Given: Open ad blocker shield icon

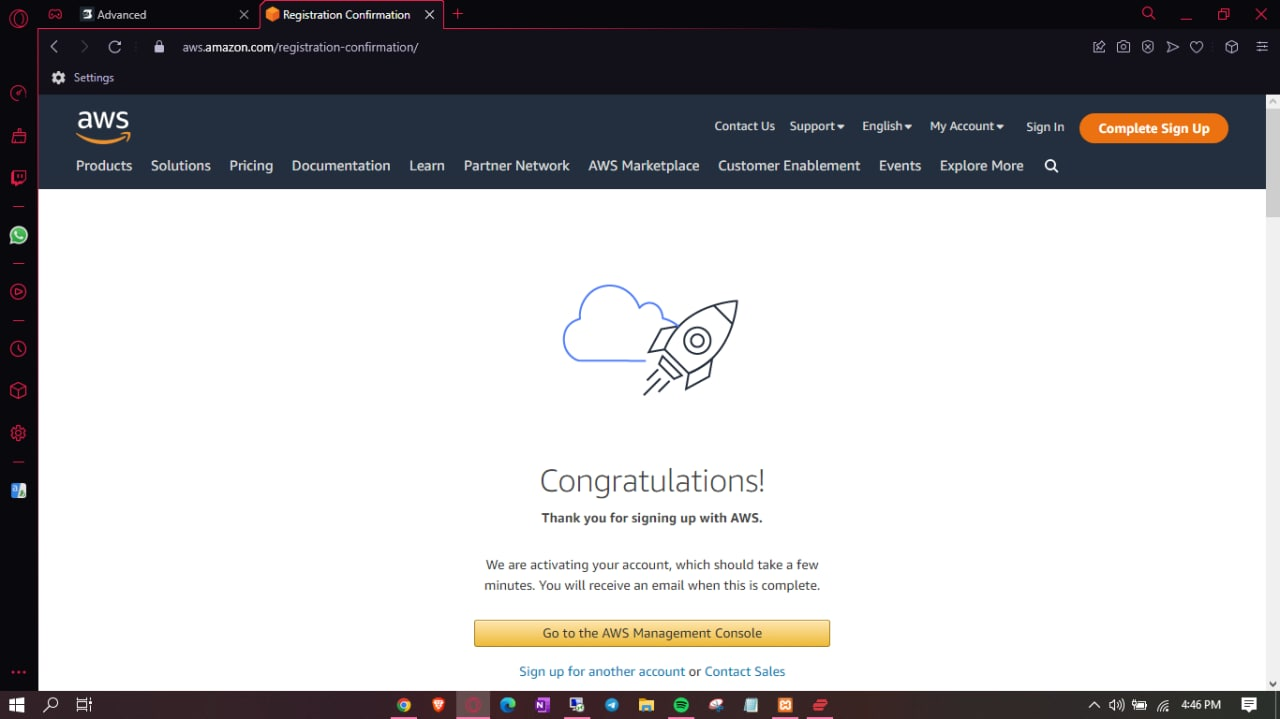Looking at the screenshot, I should [x=1148, y=47].
